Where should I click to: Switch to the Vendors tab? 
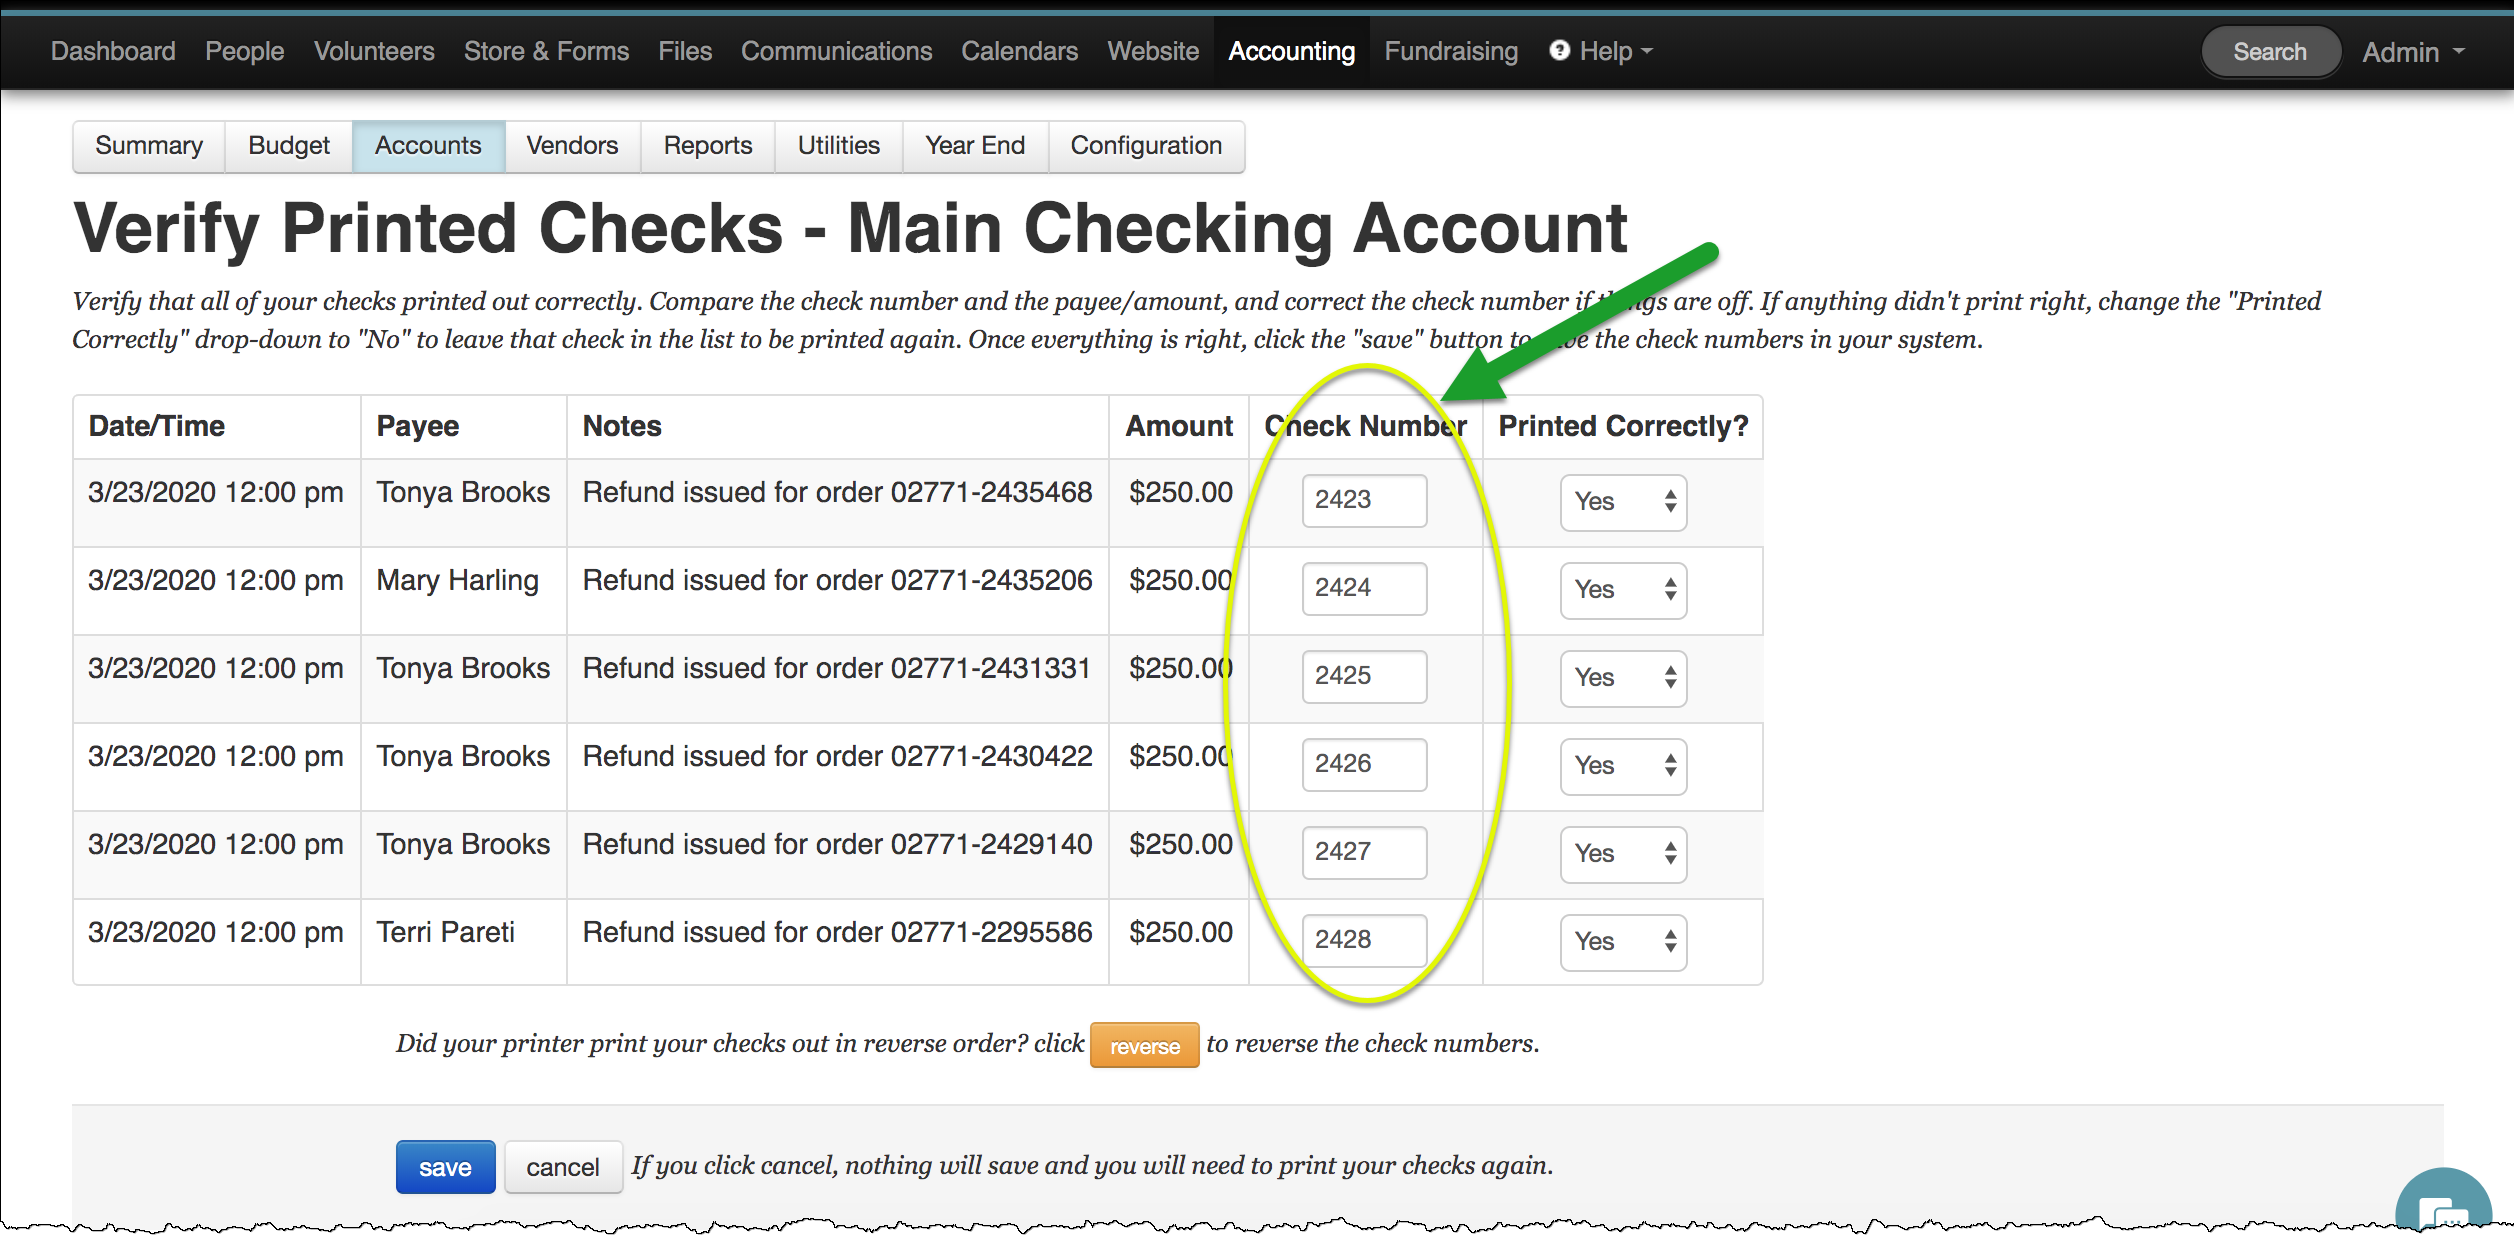click(x=572, y=146)
